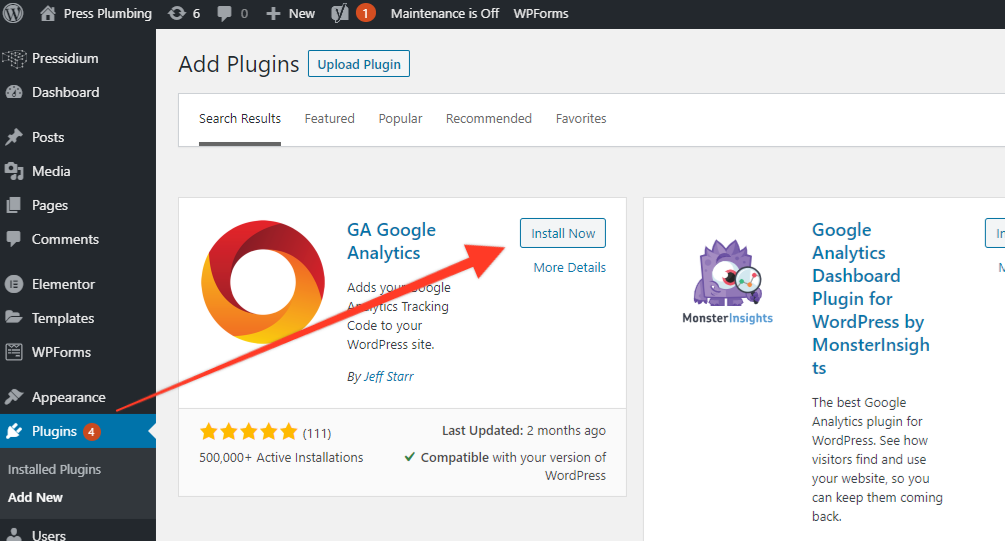
Task: Click the updates refresh icon
Action: [x=177, y=13]
